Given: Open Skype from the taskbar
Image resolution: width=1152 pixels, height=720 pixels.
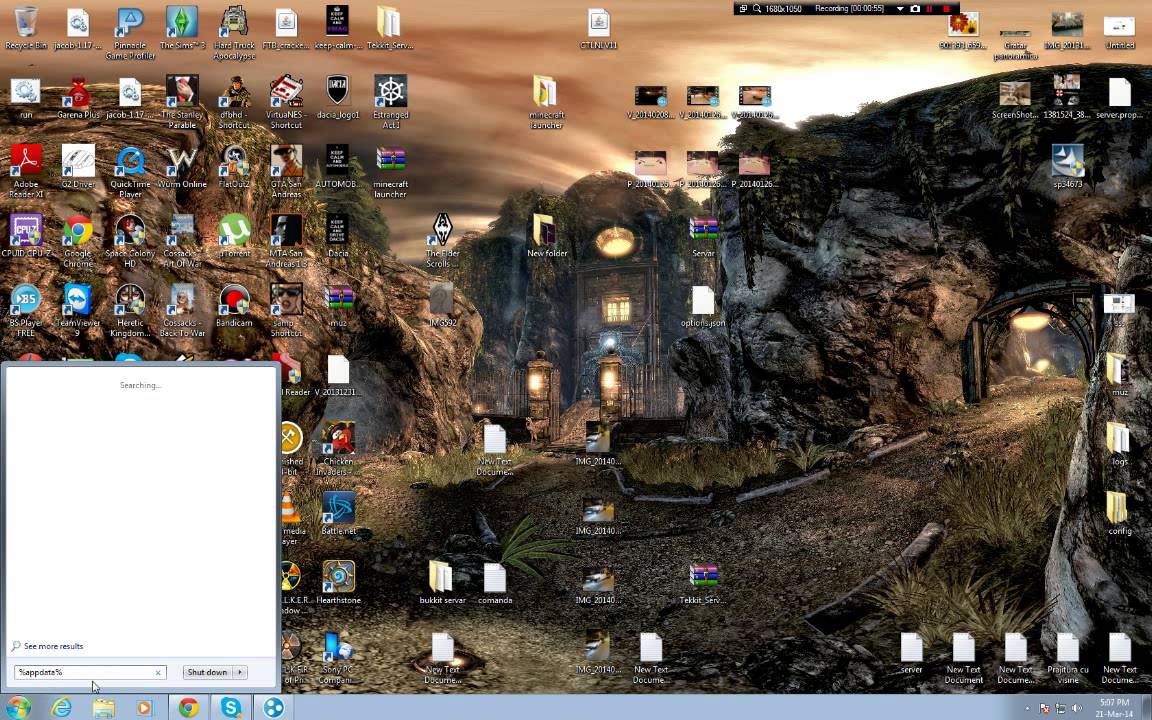Looking at the screenshot, I should [x=231, y=708].
